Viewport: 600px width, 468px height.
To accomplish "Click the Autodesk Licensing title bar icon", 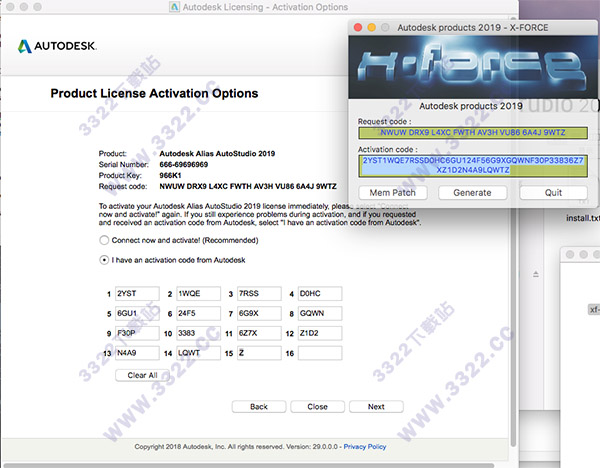I will [x=174, y=7].
